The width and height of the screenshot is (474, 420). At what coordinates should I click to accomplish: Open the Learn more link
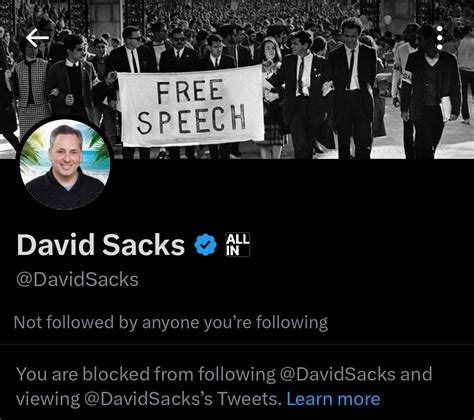[x=333, y=399]
